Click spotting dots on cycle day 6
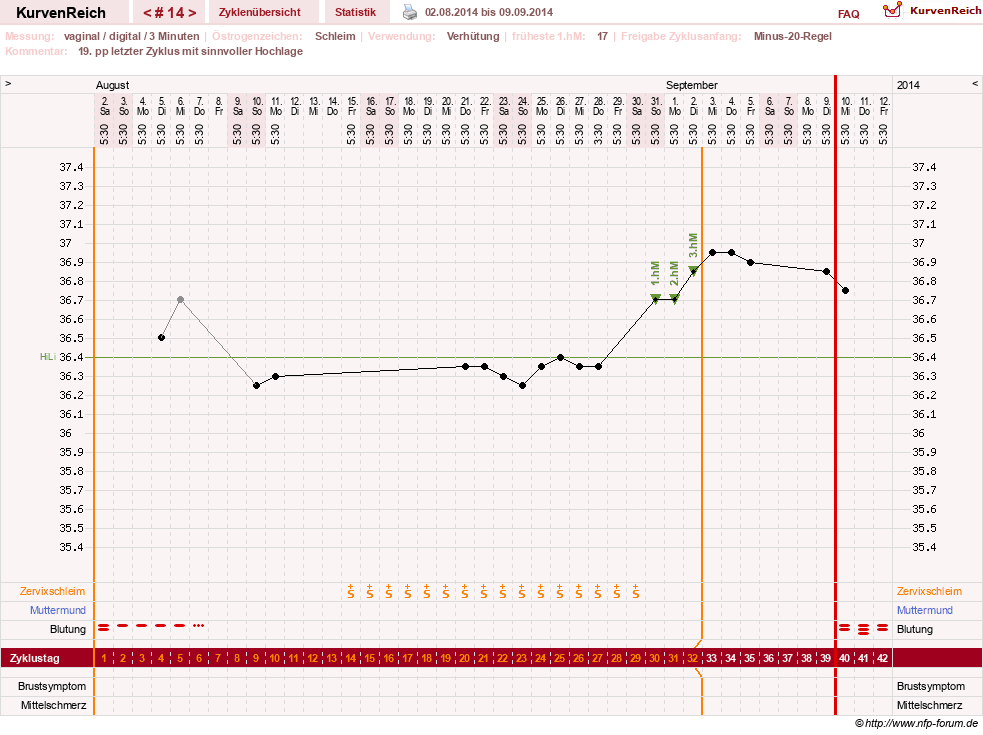 coord(199,625)
